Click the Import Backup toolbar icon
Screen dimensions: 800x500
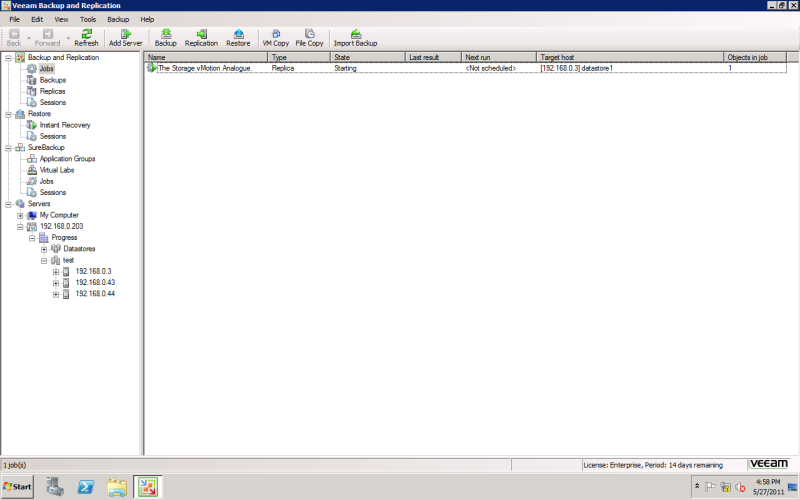tap(356, 34)
